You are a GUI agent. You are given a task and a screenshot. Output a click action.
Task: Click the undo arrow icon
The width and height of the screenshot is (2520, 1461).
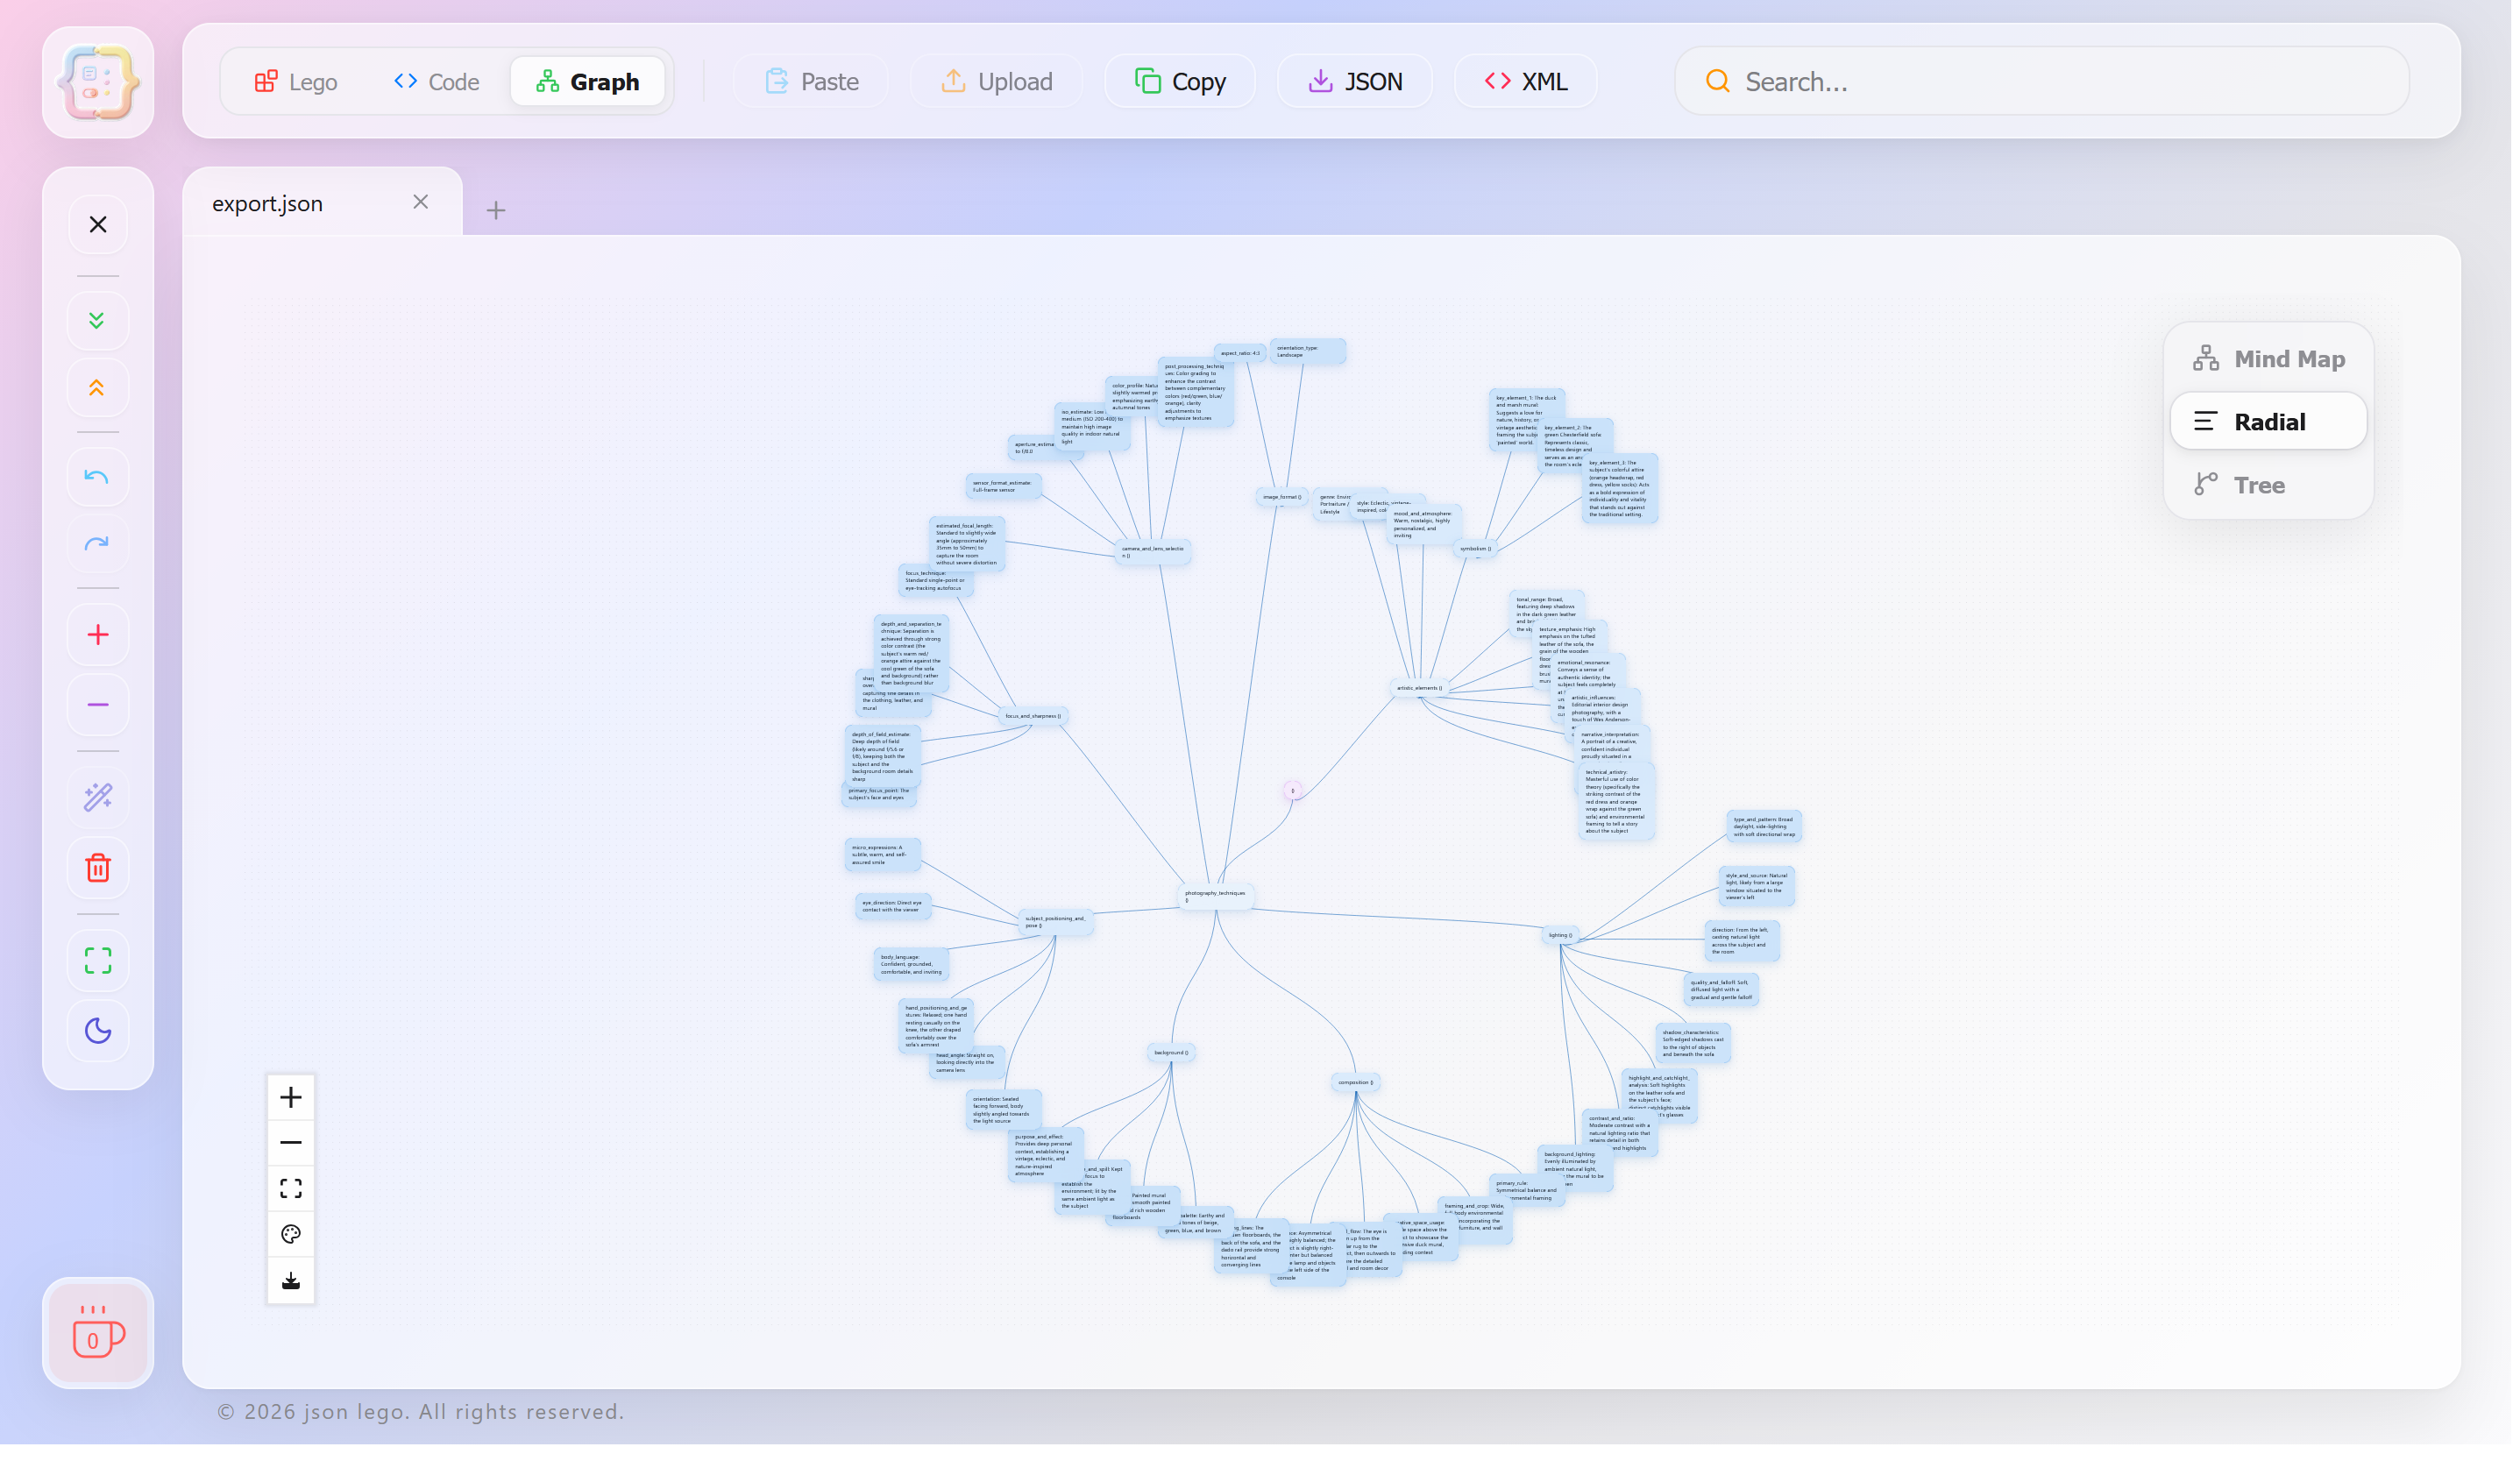point(98,478)
